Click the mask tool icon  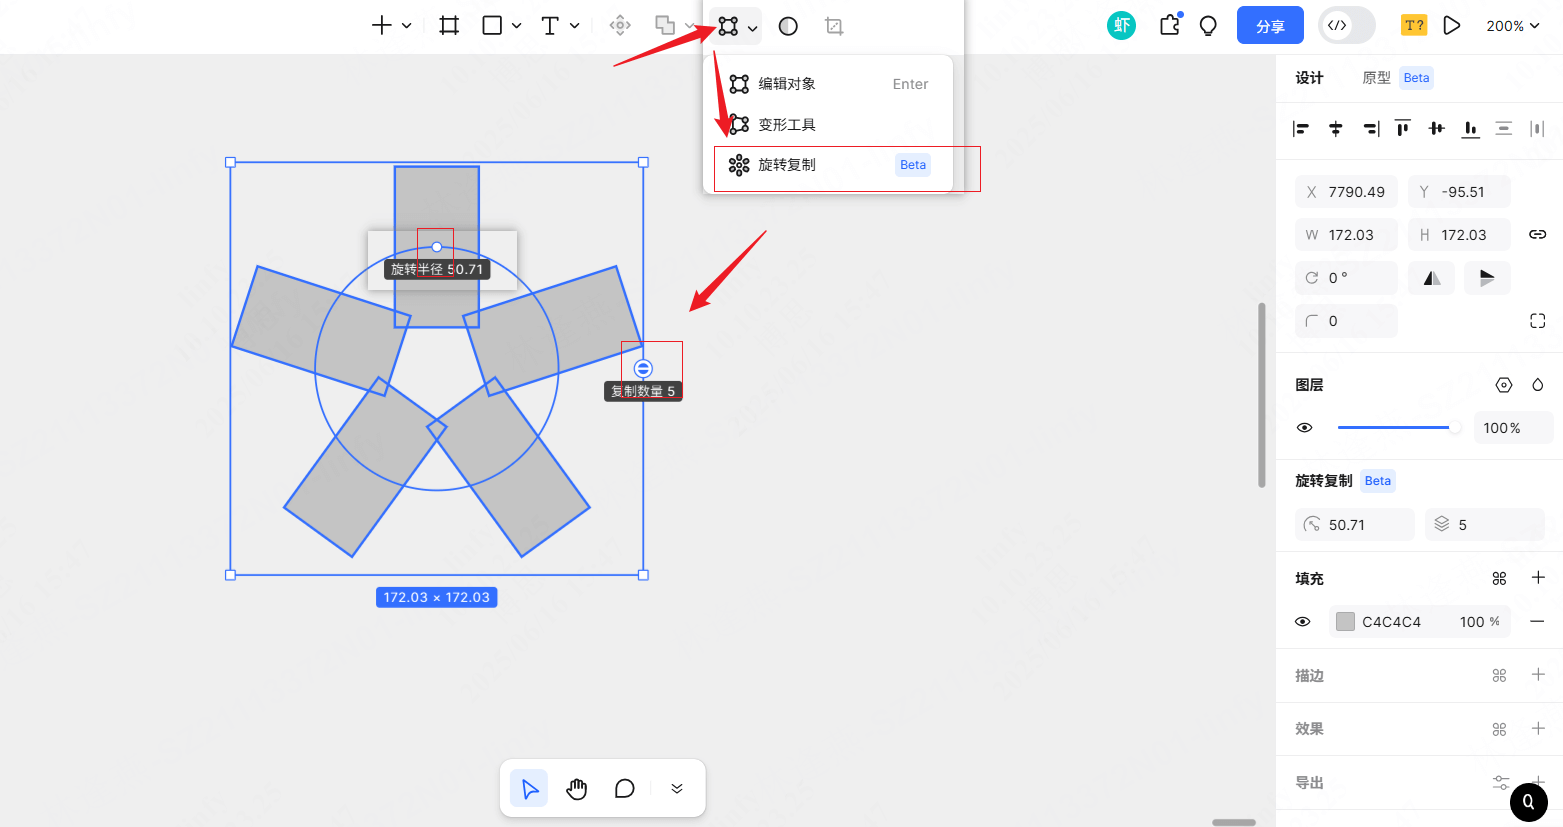pyautogui.click(x=788, y=26)
